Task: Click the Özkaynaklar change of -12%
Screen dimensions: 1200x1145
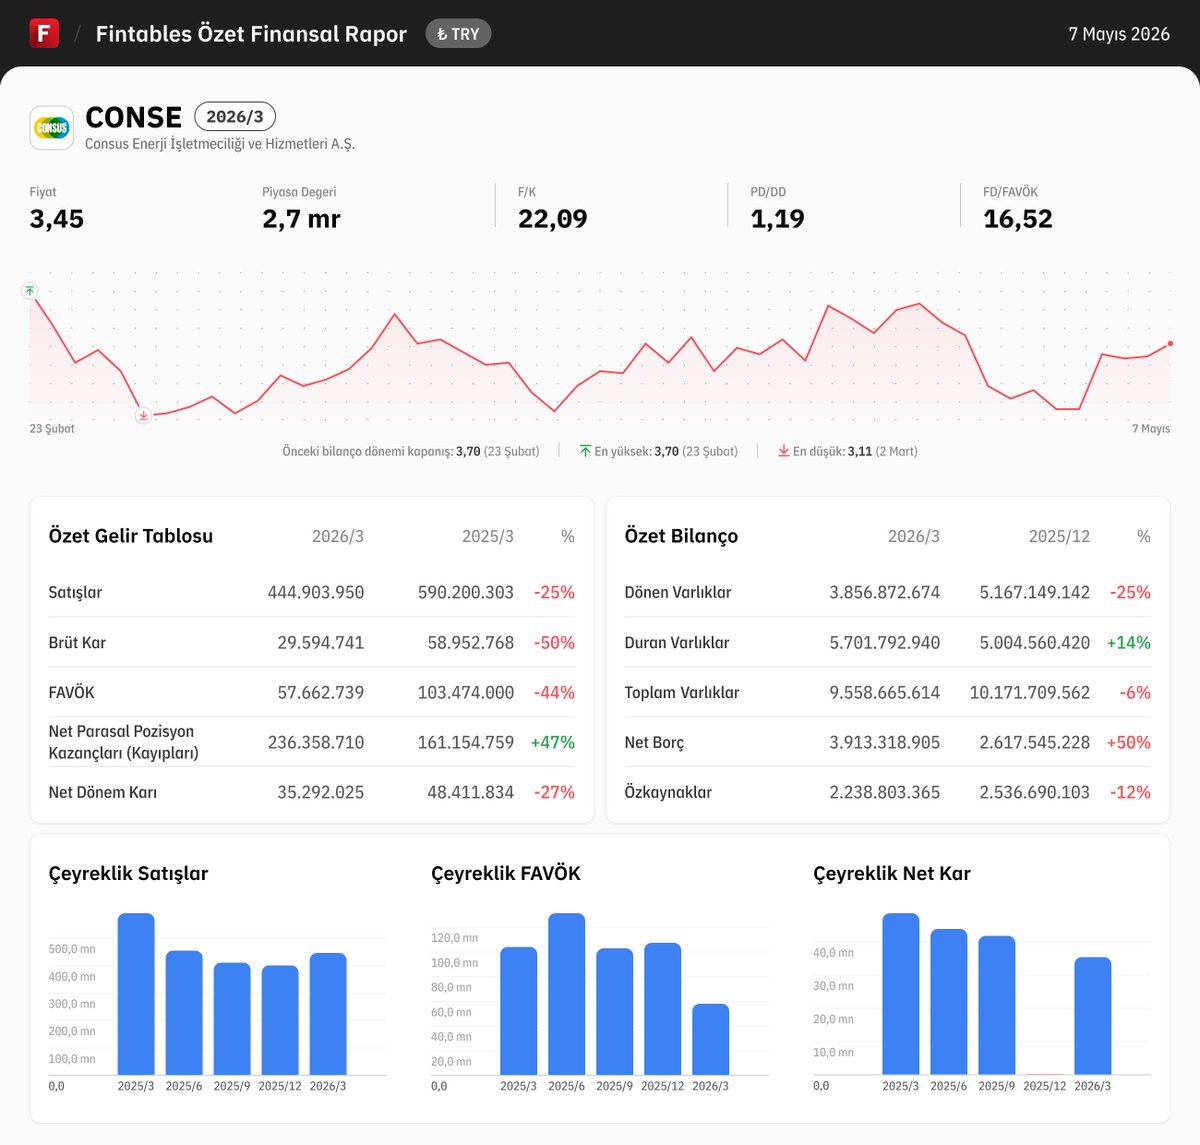Action: coord(1130,792)
